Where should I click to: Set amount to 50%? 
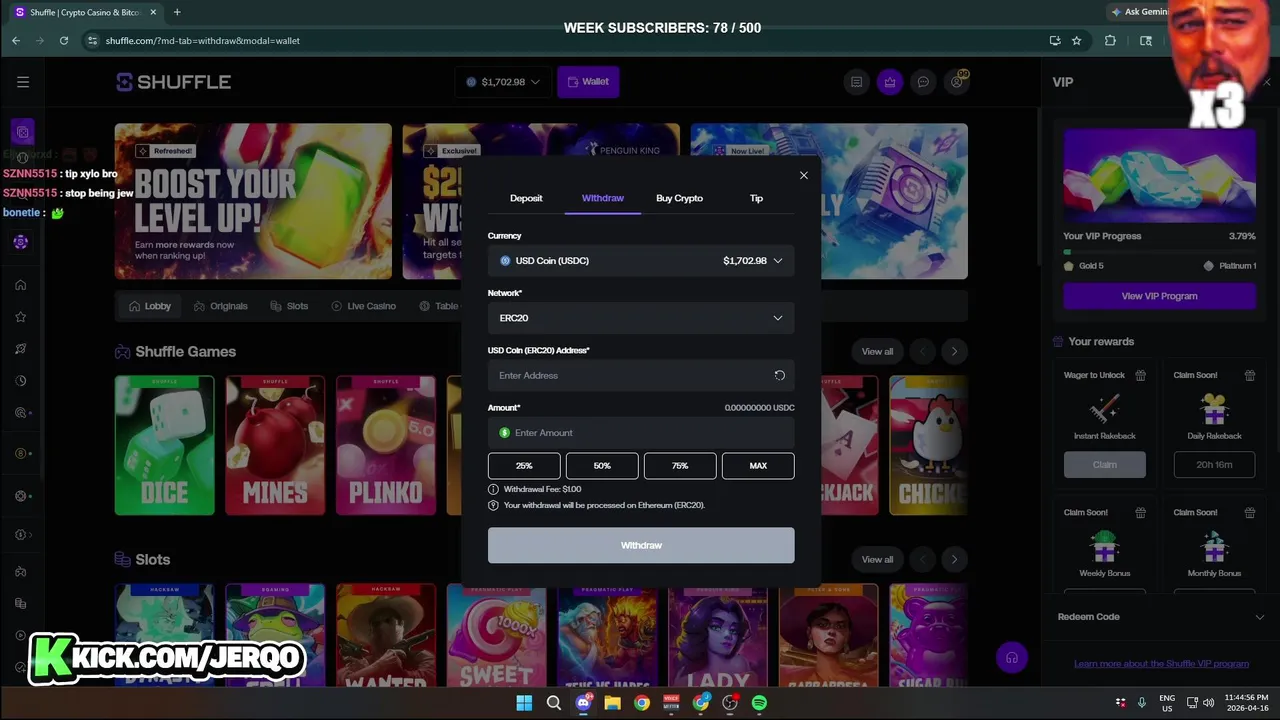602,466
